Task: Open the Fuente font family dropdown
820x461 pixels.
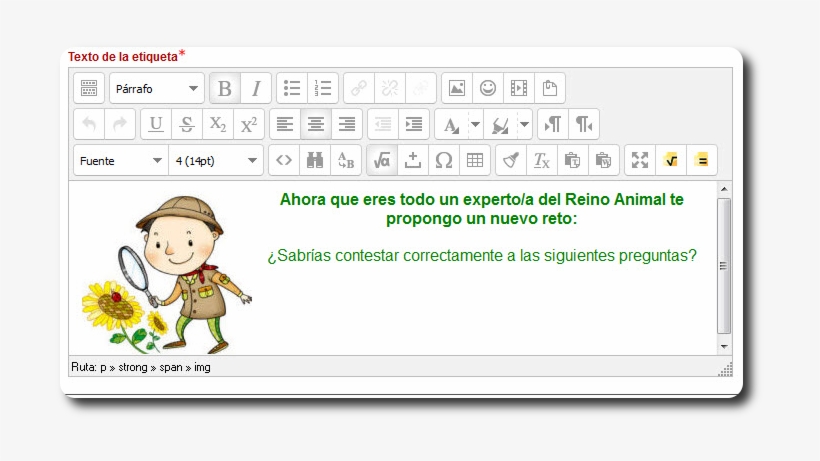Action: tap(120, 160)
